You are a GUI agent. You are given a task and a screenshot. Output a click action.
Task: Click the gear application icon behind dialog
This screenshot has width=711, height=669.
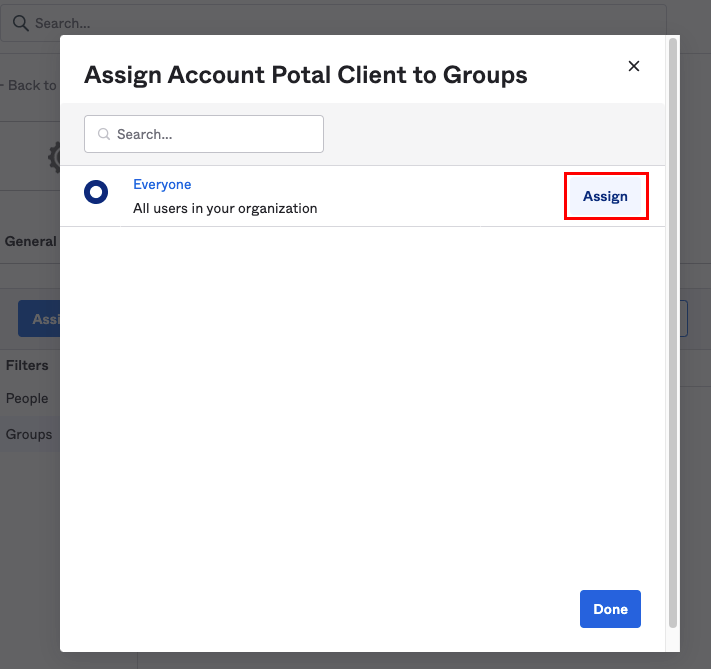pyautogui.click(x=54, y=156)
